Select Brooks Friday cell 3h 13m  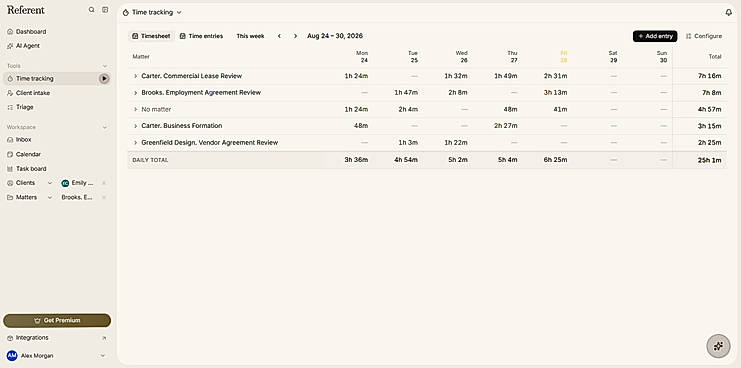pyautogui.click(x=556, y=93)
